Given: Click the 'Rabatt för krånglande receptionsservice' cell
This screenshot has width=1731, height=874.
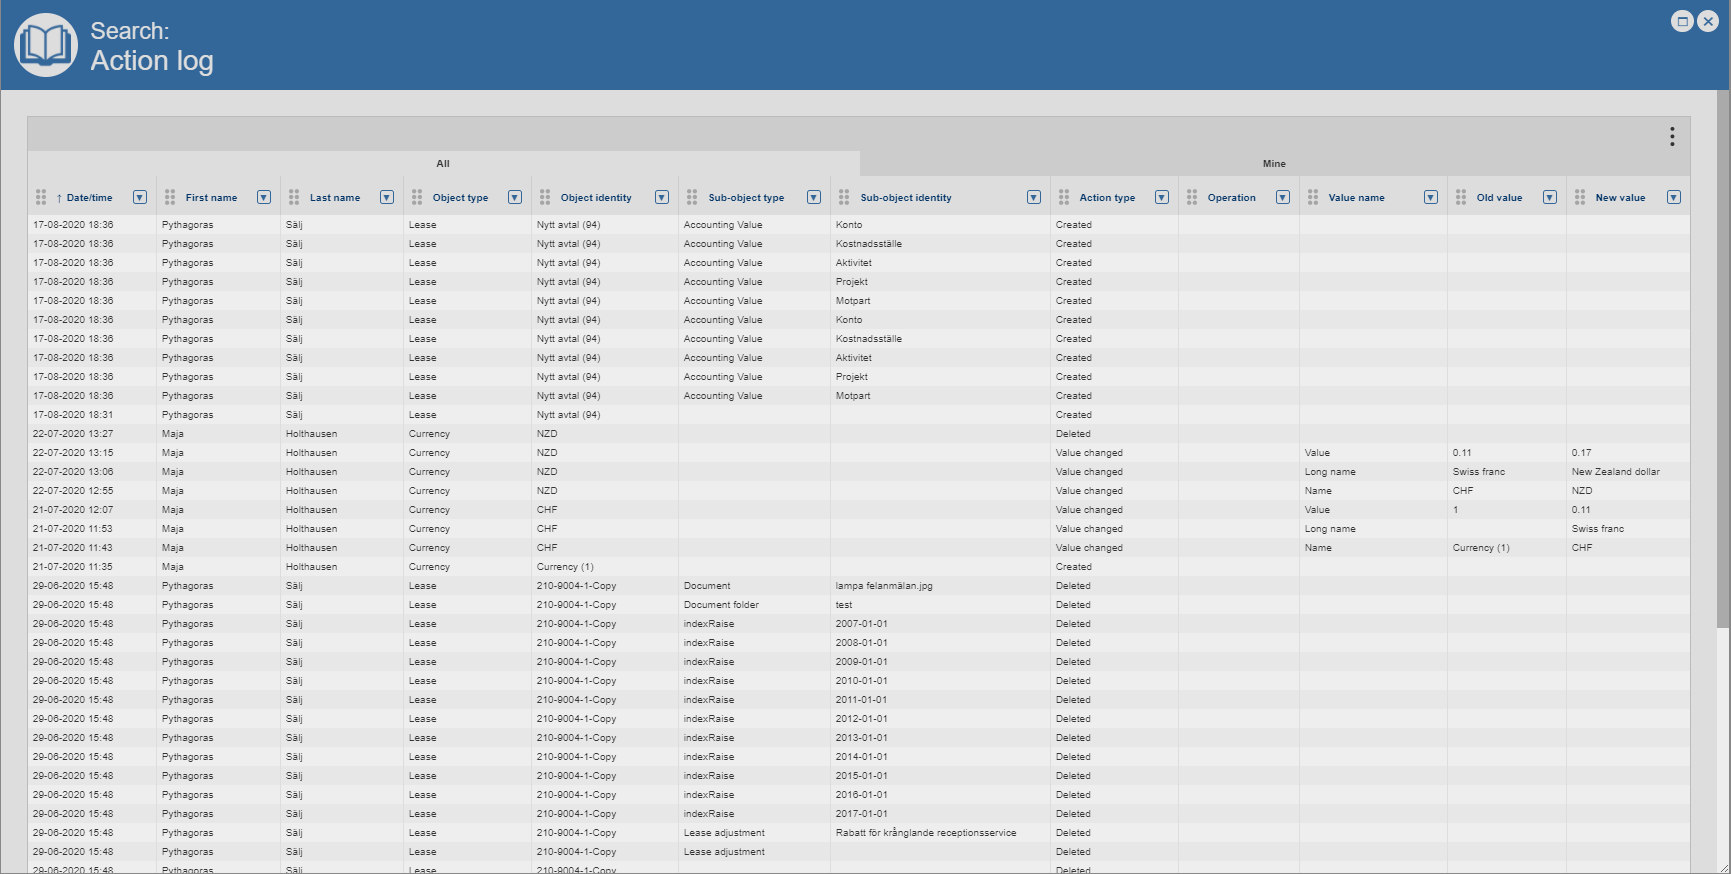Looking at the screenshot, I should 940,833.
